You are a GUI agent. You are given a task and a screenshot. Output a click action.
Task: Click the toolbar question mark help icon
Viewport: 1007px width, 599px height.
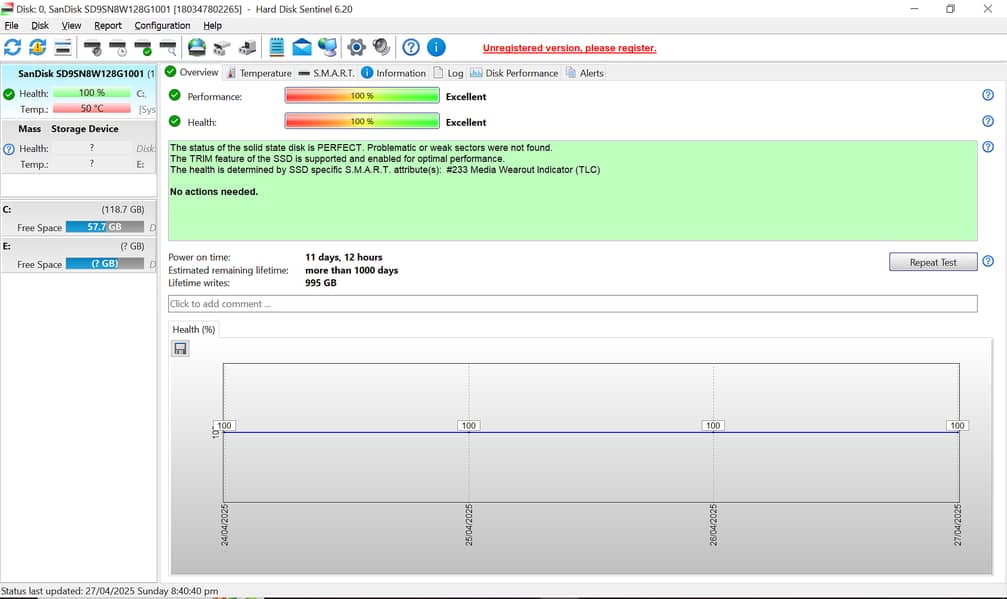click(411, 47)
